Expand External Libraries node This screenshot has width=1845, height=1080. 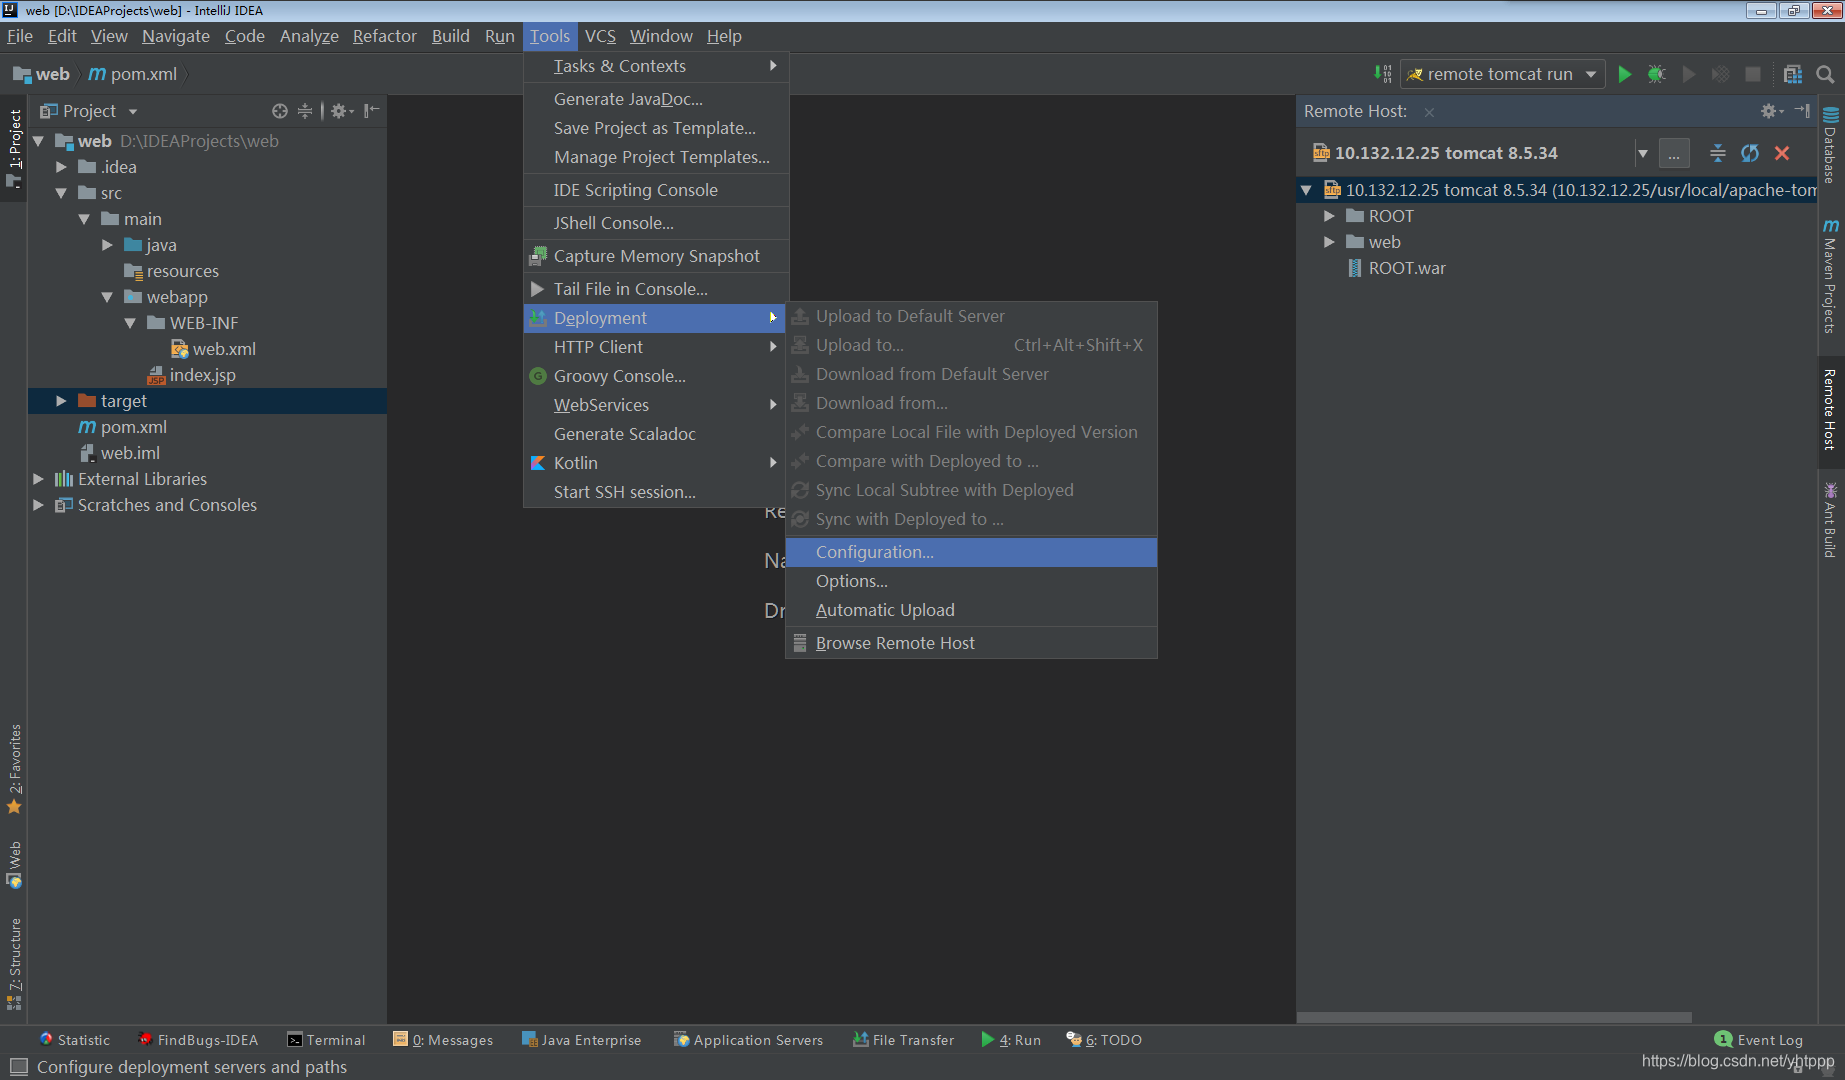[x=38, y=479]
